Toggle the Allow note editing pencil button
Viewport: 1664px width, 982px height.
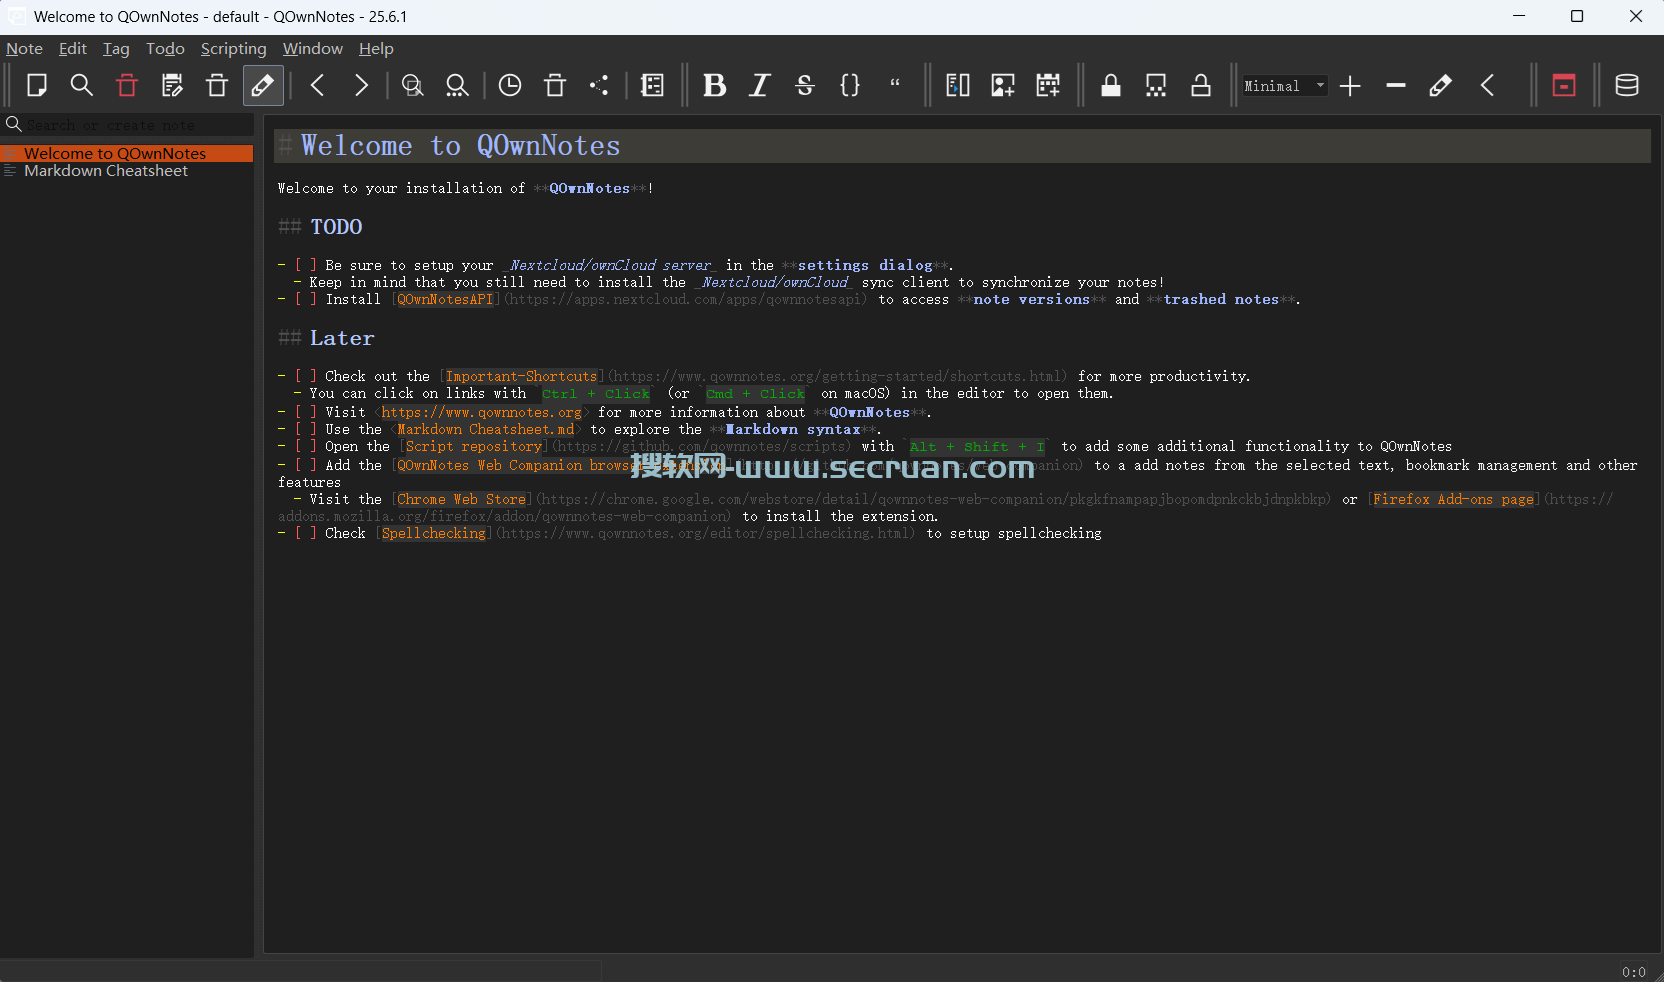point(263,86)
